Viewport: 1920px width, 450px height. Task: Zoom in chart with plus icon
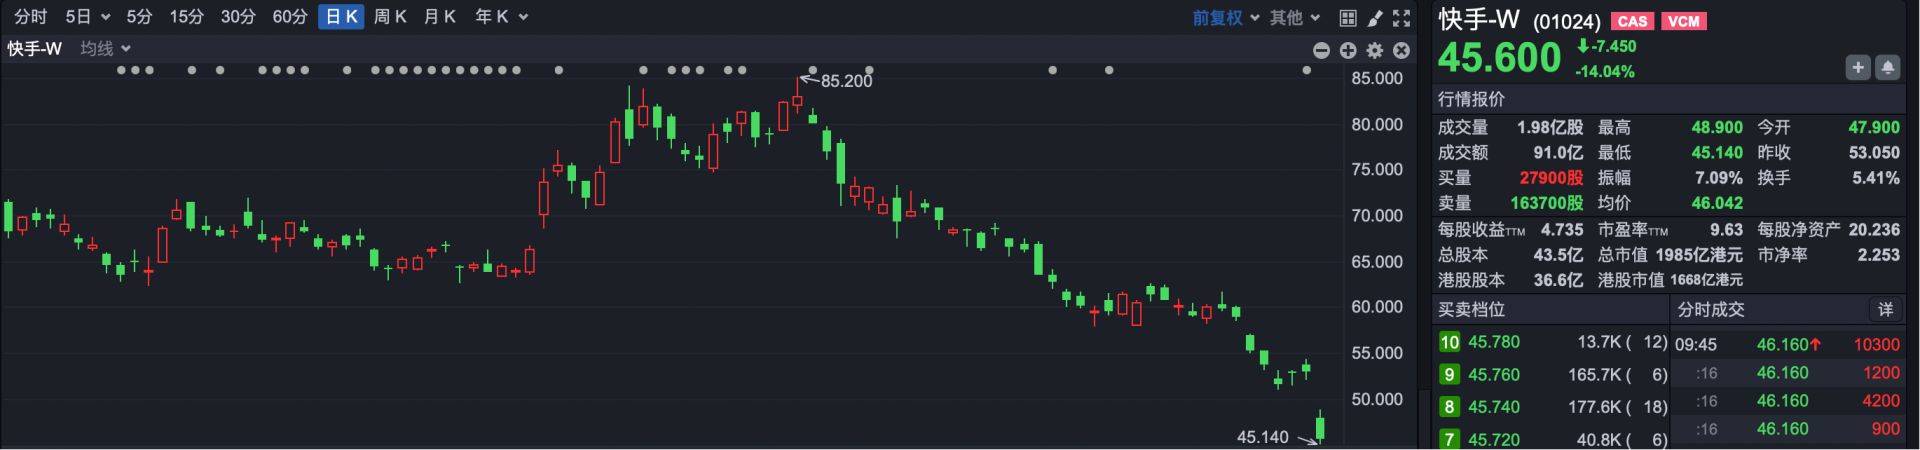coord(1348,50)
